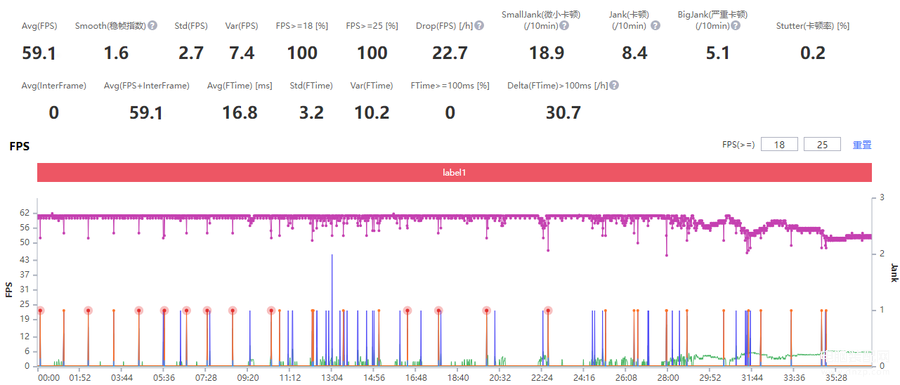Click the red jank marker near 16:48
The height and width of the screenshot is (385, 900).
(408, 310)
